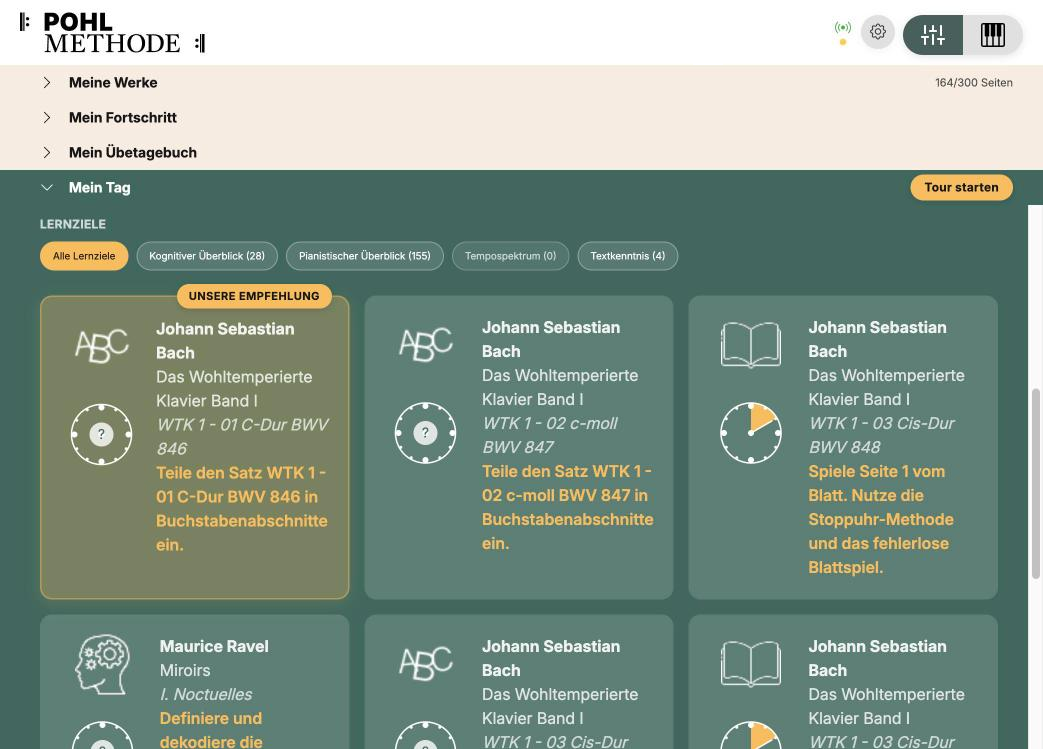Open task 'Teile den Satz WTK 1 - 01 C-Dur'
The width and height of the screenshot is (1043, 749).
pos(242,509)
